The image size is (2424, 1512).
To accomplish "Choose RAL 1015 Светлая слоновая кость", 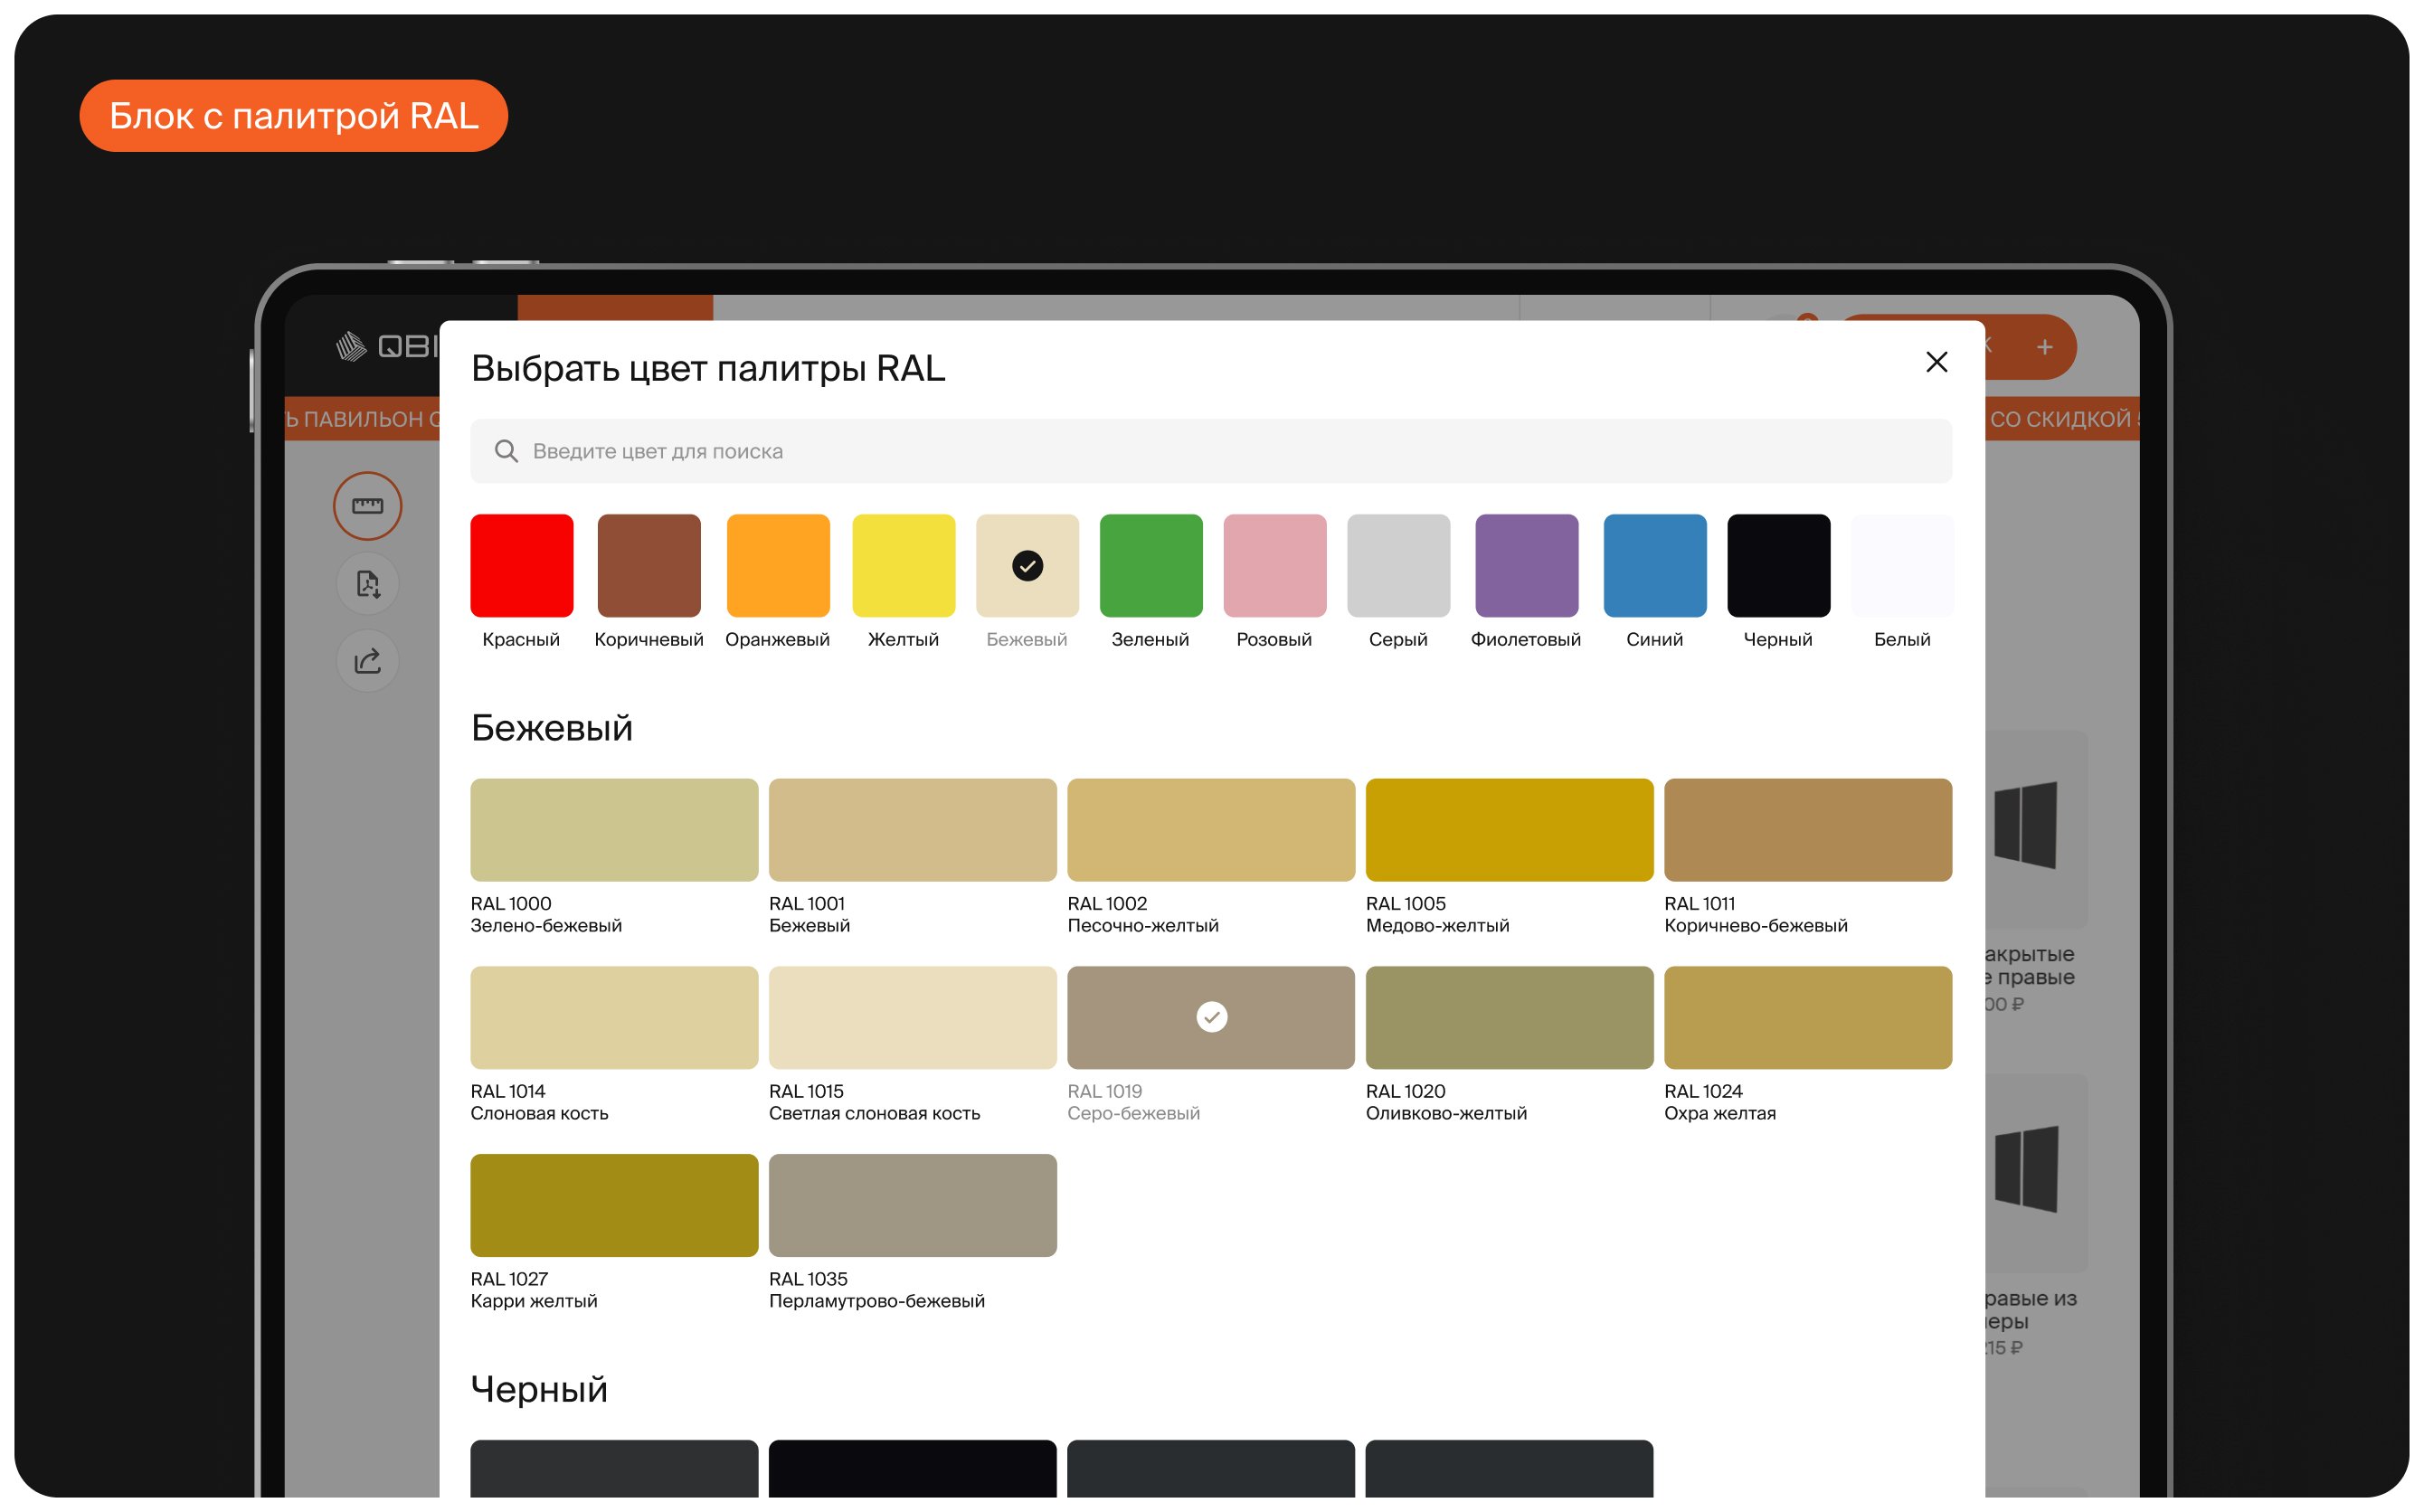I will coord(912,1017).
